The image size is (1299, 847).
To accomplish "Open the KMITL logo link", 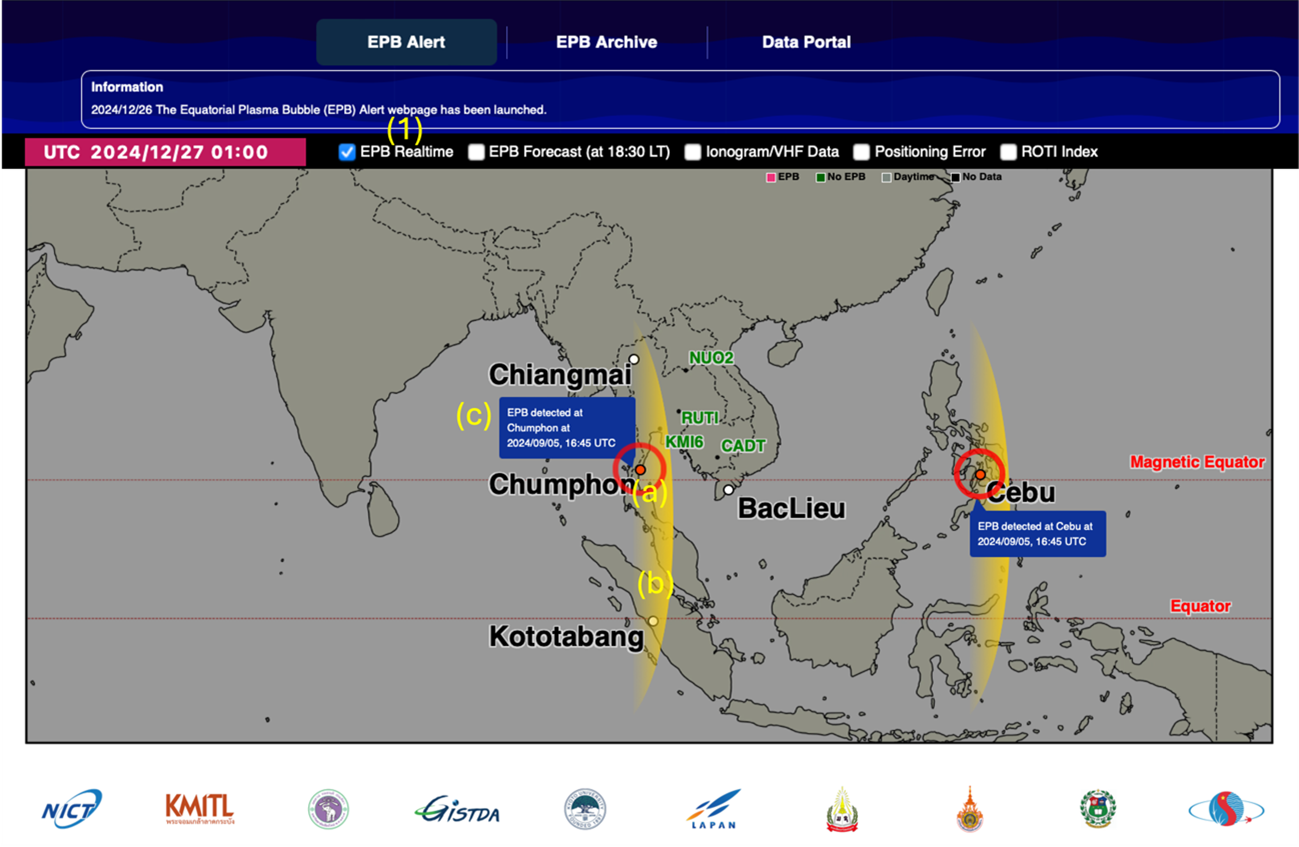I will point(200,808).
